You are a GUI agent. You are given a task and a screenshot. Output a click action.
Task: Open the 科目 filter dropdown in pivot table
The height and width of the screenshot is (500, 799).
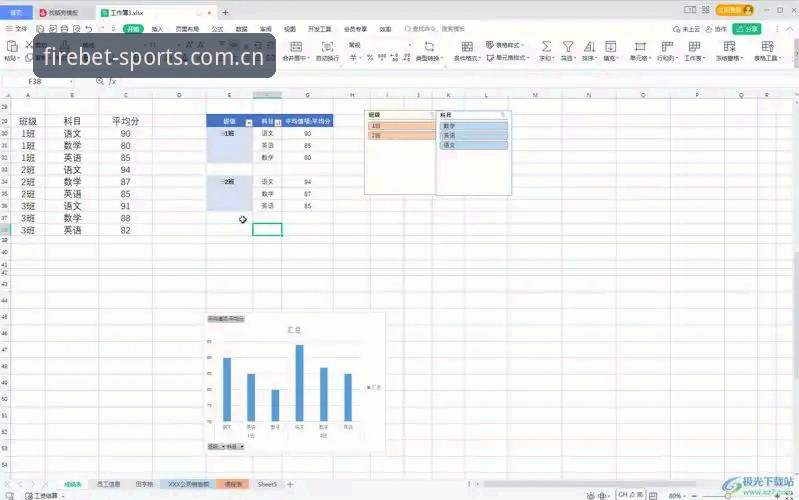pyautogui.click(x=278, y=122)
